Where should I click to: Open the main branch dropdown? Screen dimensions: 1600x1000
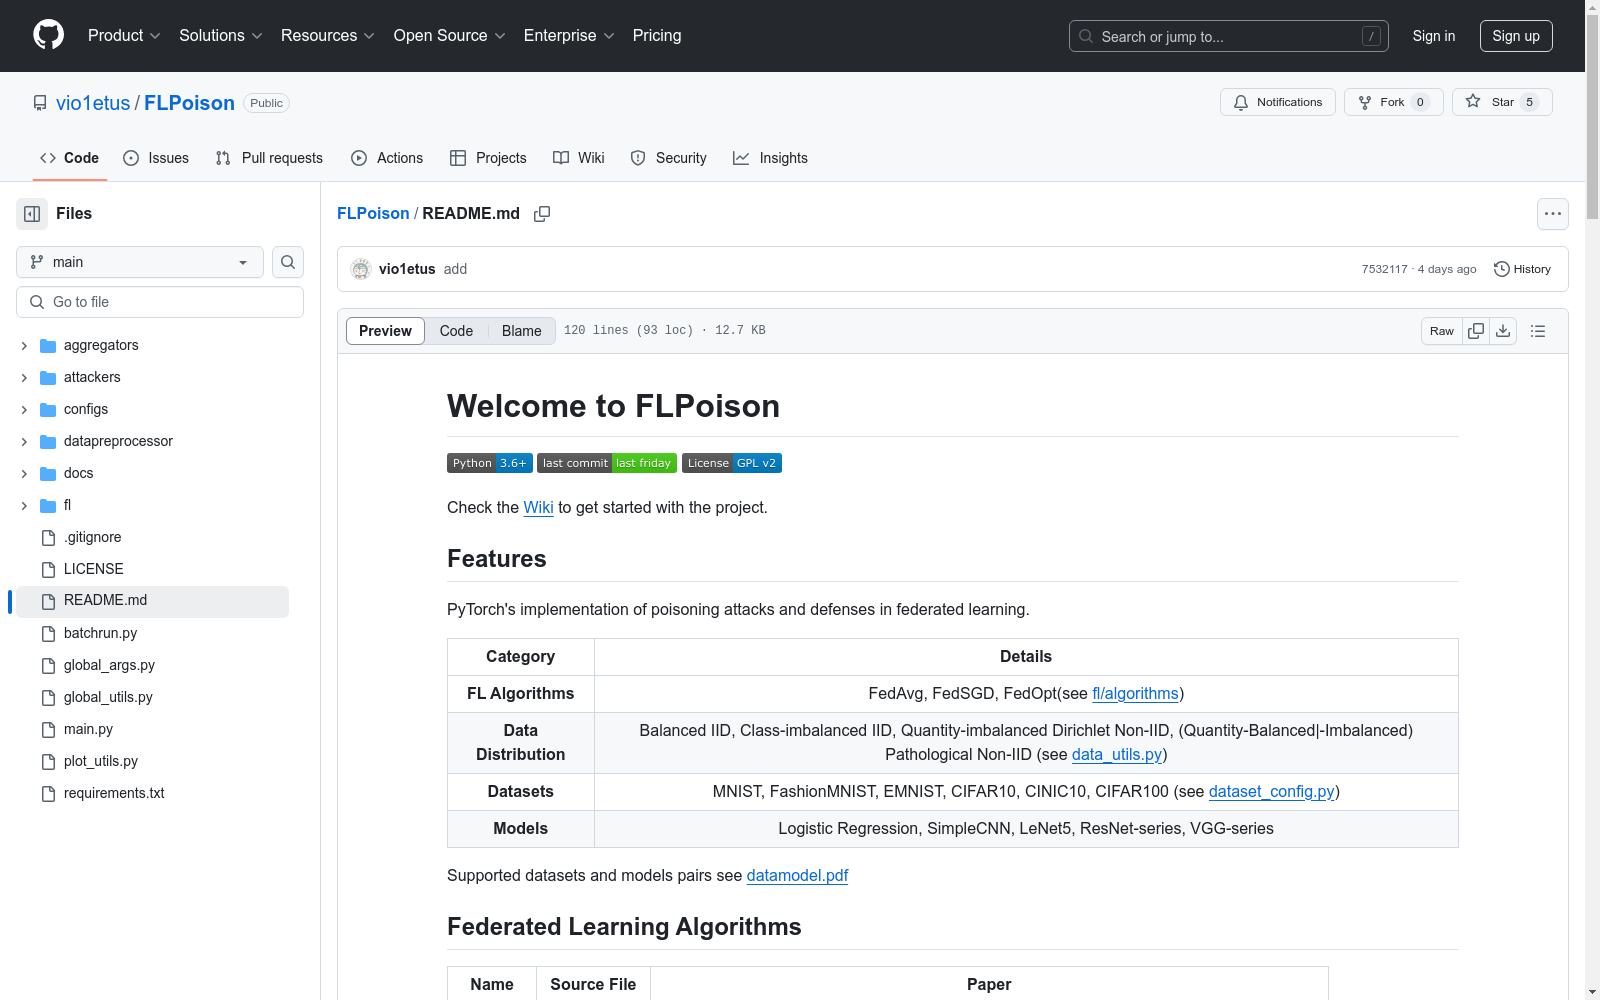click(x=140, y=262)
